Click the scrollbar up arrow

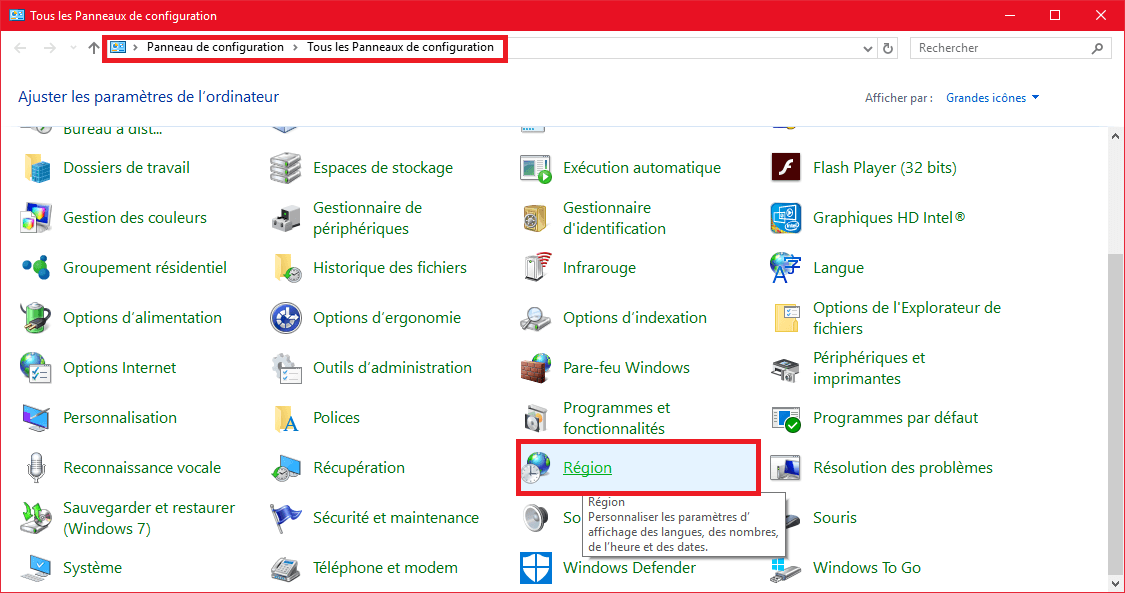1116,136
